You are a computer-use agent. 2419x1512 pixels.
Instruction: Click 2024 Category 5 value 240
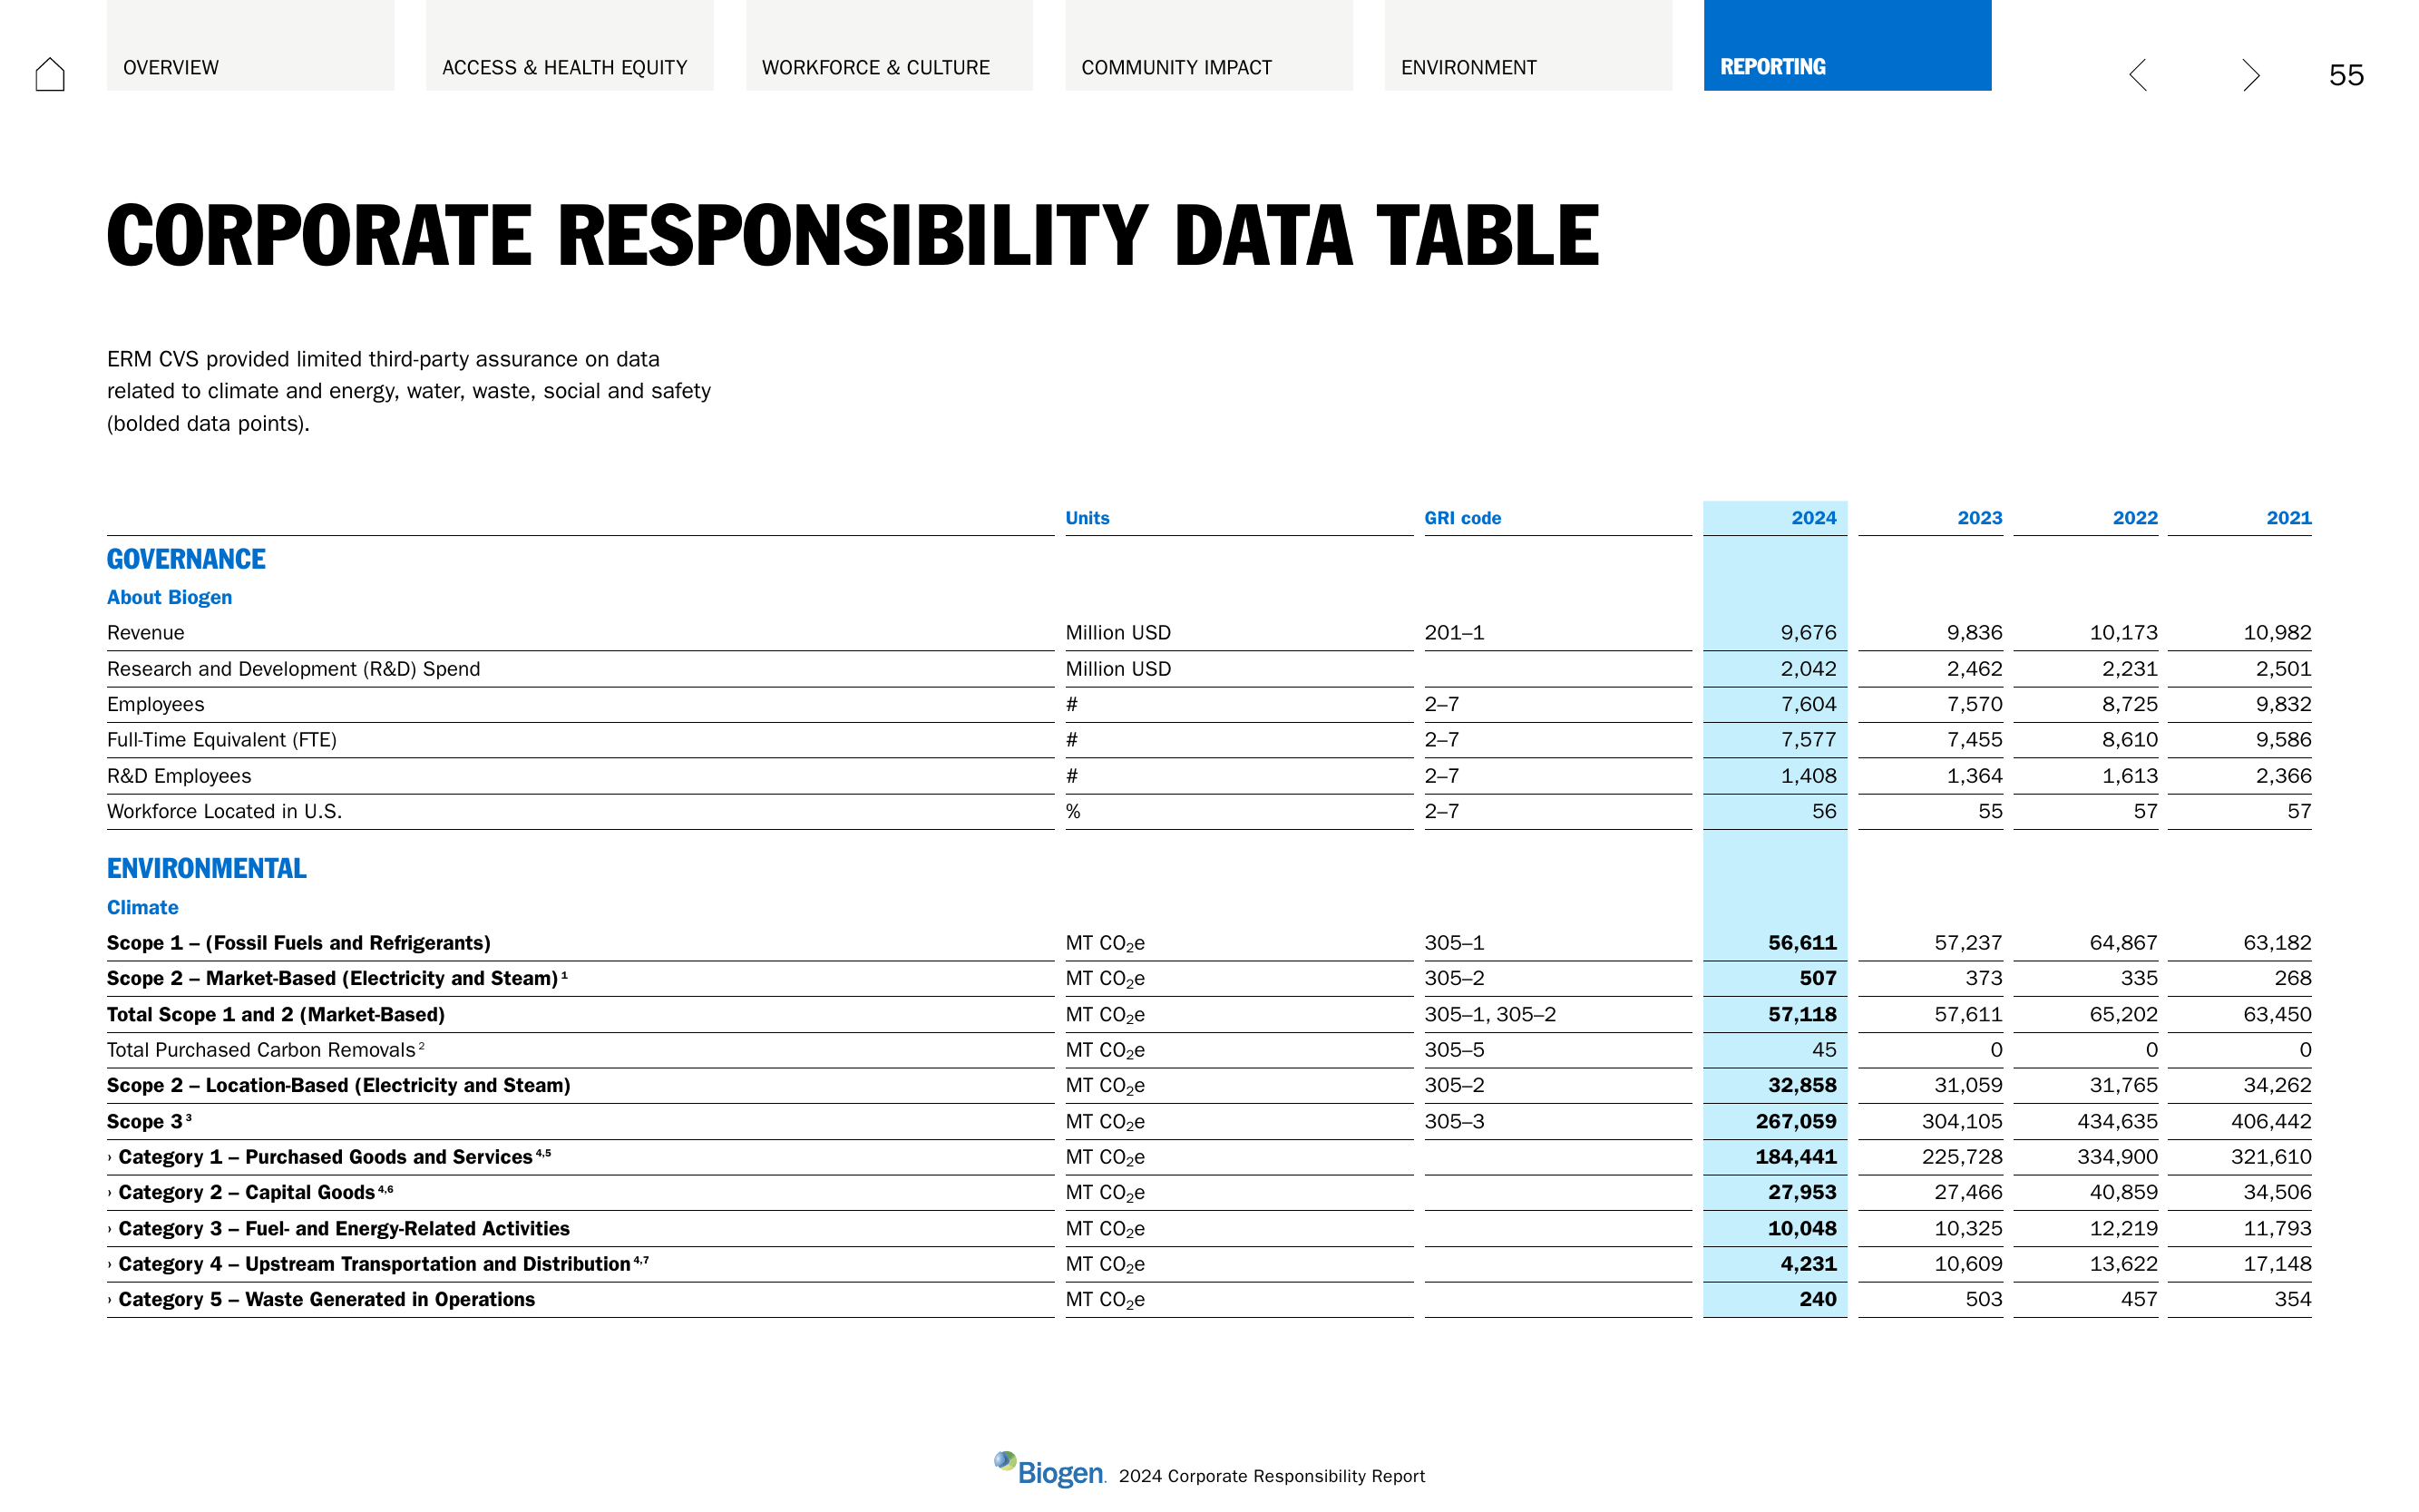click(x=1817, y=1299)
